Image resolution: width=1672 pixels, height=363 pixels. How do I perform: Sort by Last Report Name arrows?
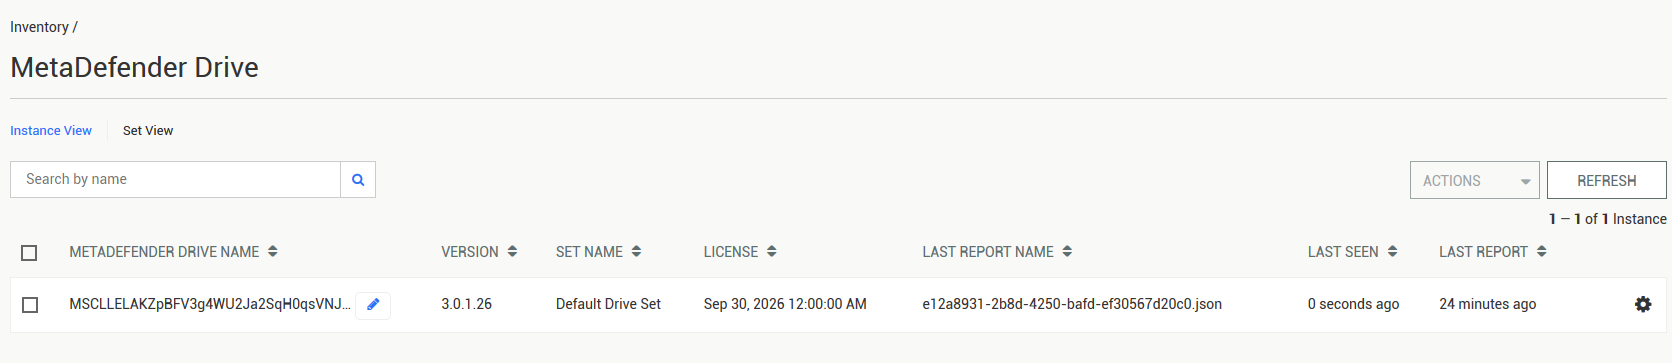coord(1067,252)
